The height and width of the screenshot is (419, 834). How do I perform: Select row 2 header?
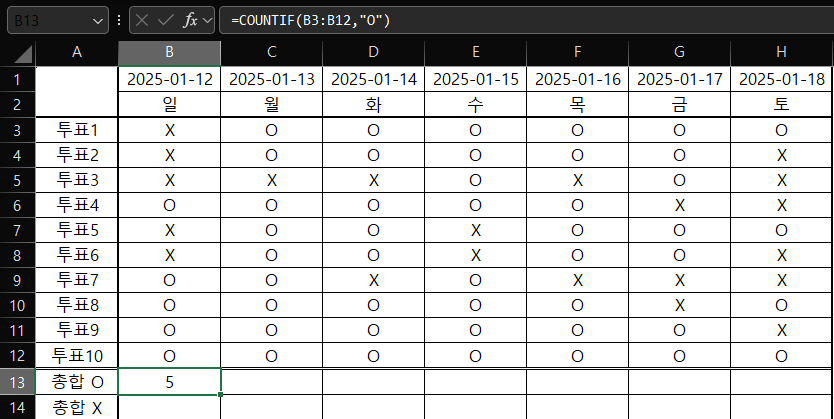pyautogui.click(x=18, y=105)
